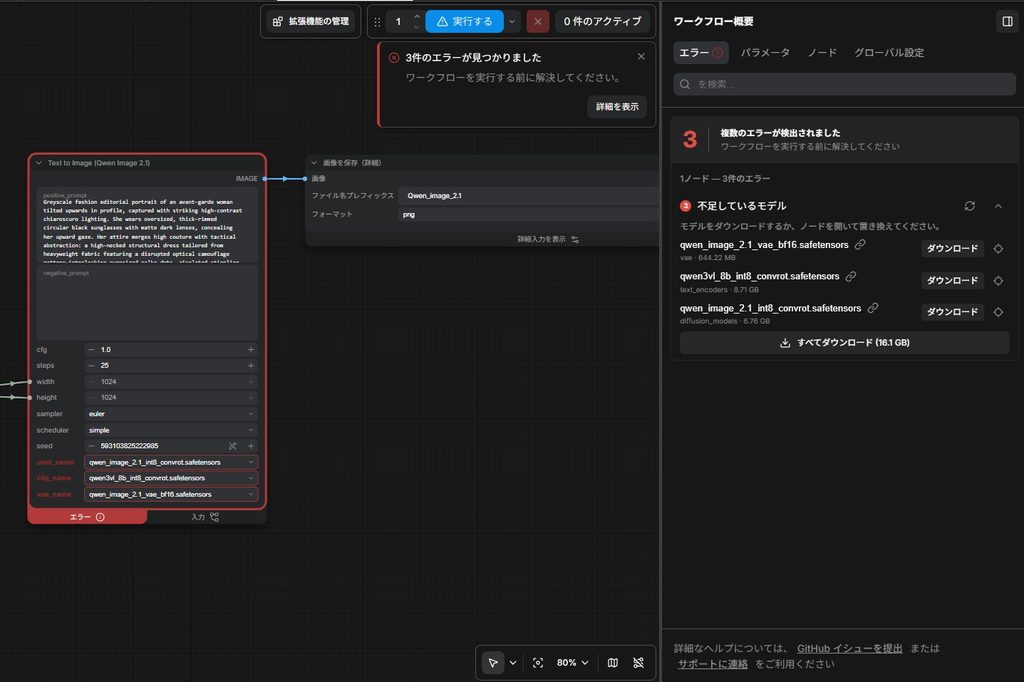The width and height of the screenshot is (1024, 682).
Task: Increase the cfg value with plus
Action: pyautogui.click(x=251, y=349)
